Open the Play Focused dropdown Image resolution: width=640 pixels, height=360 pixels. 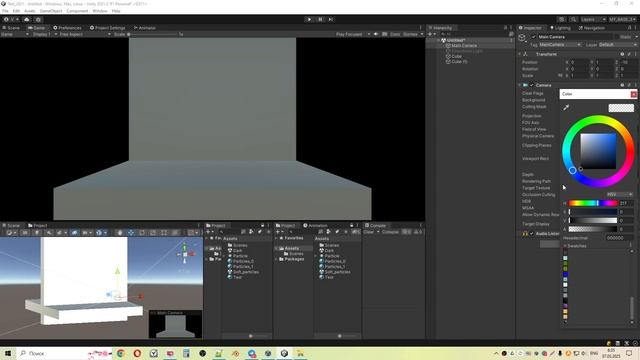tap(352, 34)
